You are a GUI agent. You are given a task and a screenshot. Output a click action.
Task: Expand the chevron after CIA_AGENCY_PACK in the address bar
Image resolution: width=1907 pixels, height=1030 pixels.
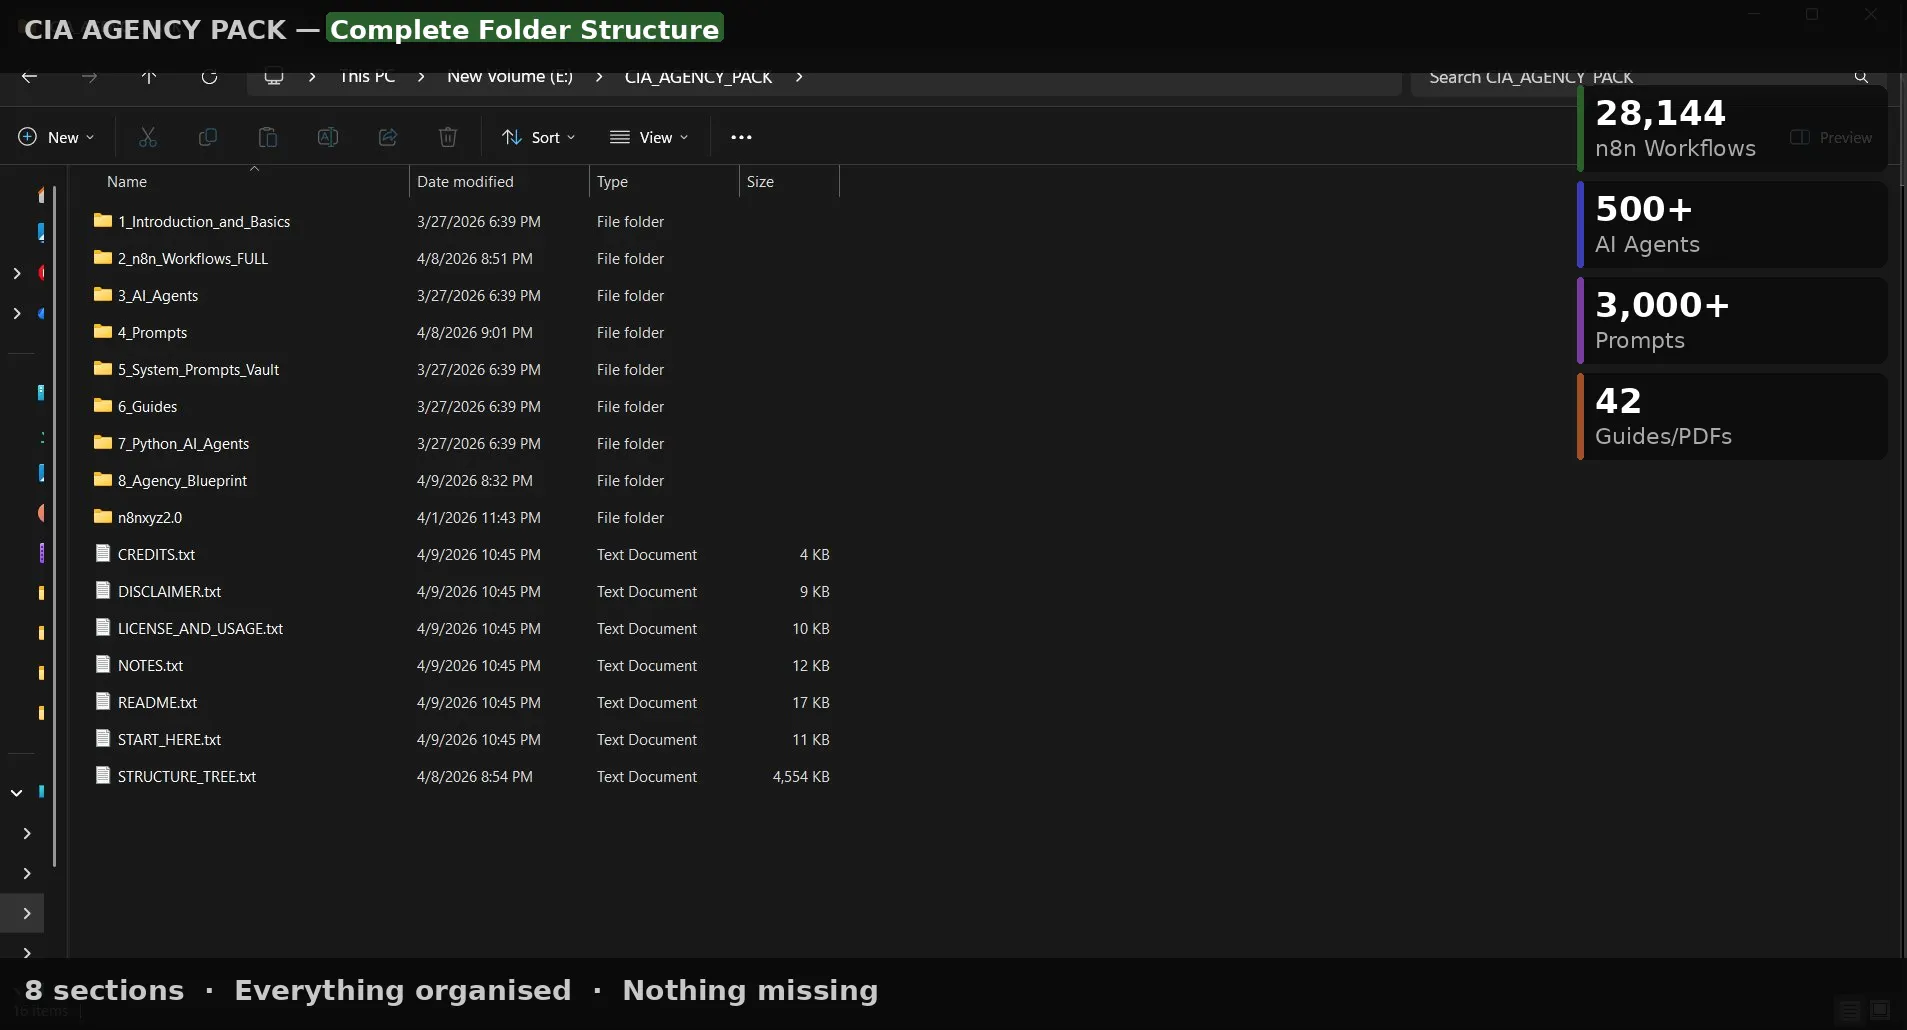pos(799,77)
